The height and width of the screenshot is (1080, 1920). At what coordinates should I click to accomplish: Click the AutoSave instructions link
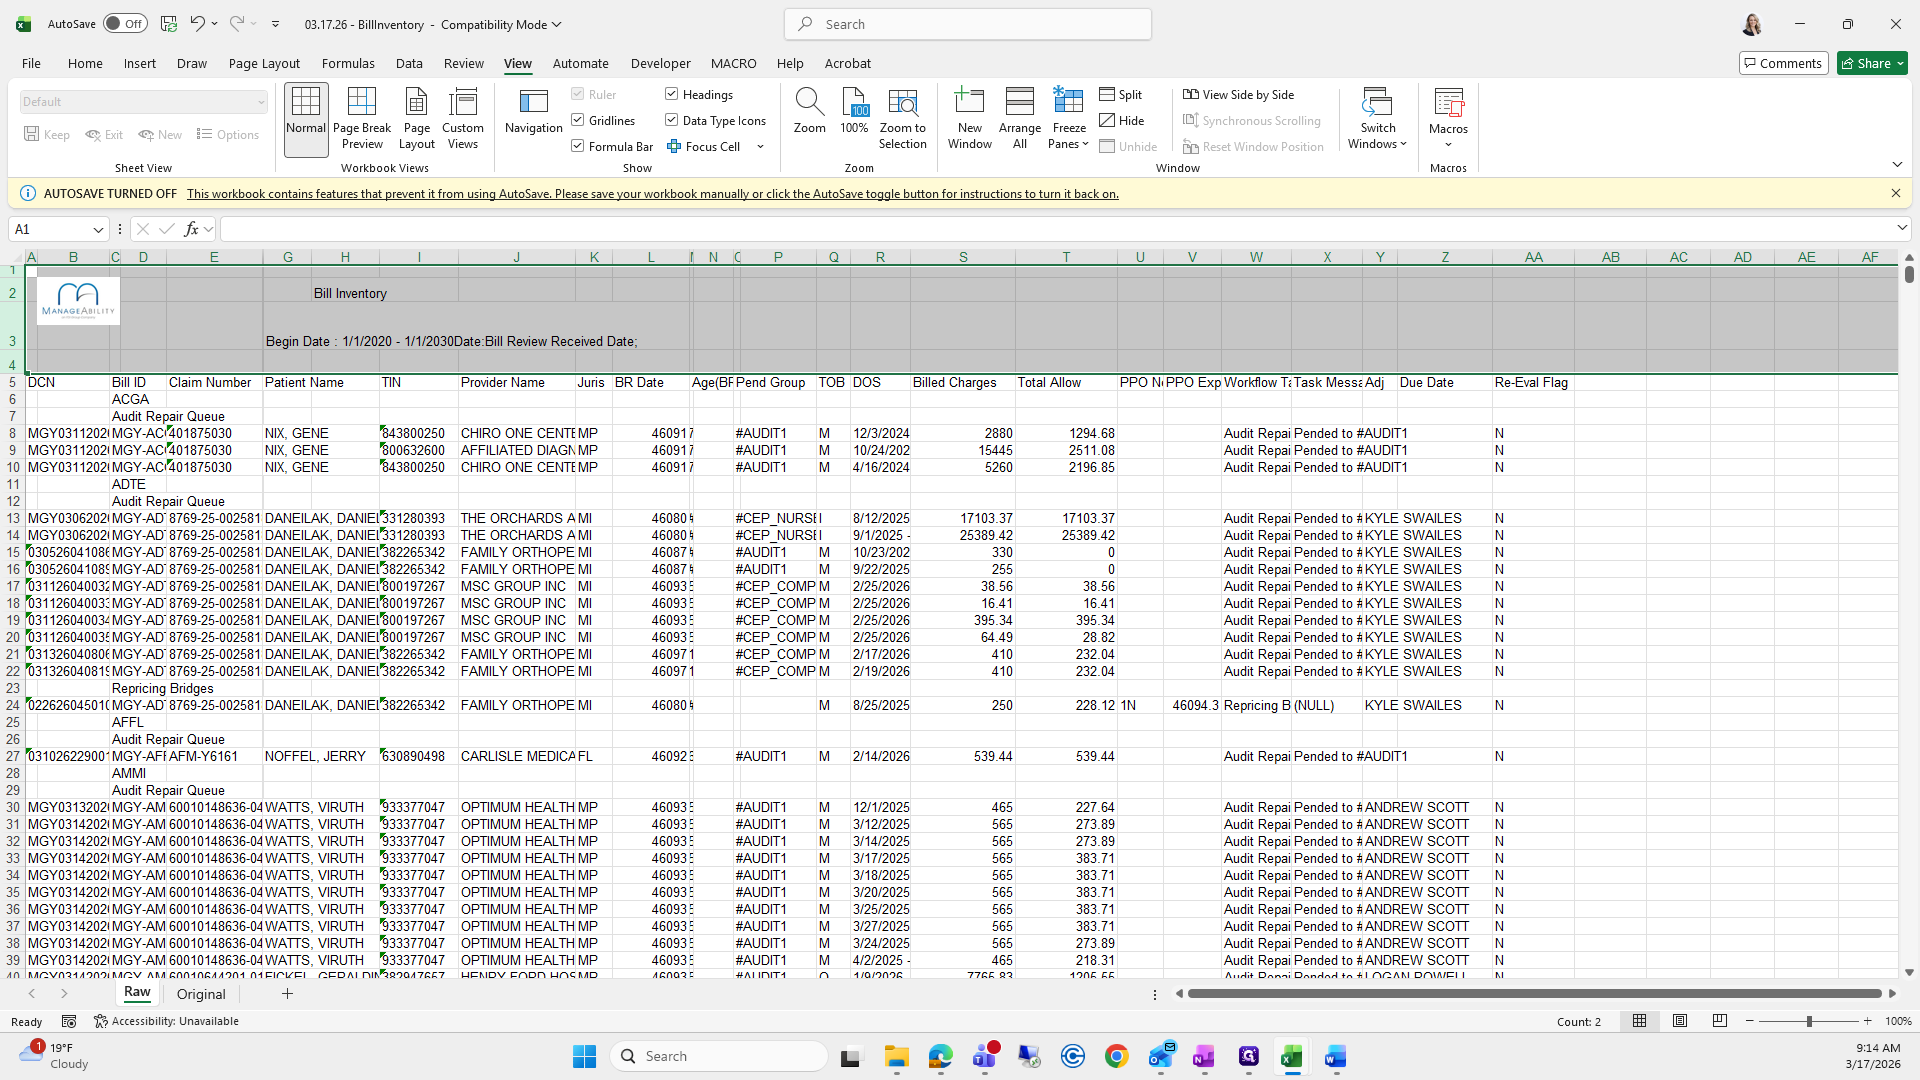pyautogui.click(x=652, y=194)
